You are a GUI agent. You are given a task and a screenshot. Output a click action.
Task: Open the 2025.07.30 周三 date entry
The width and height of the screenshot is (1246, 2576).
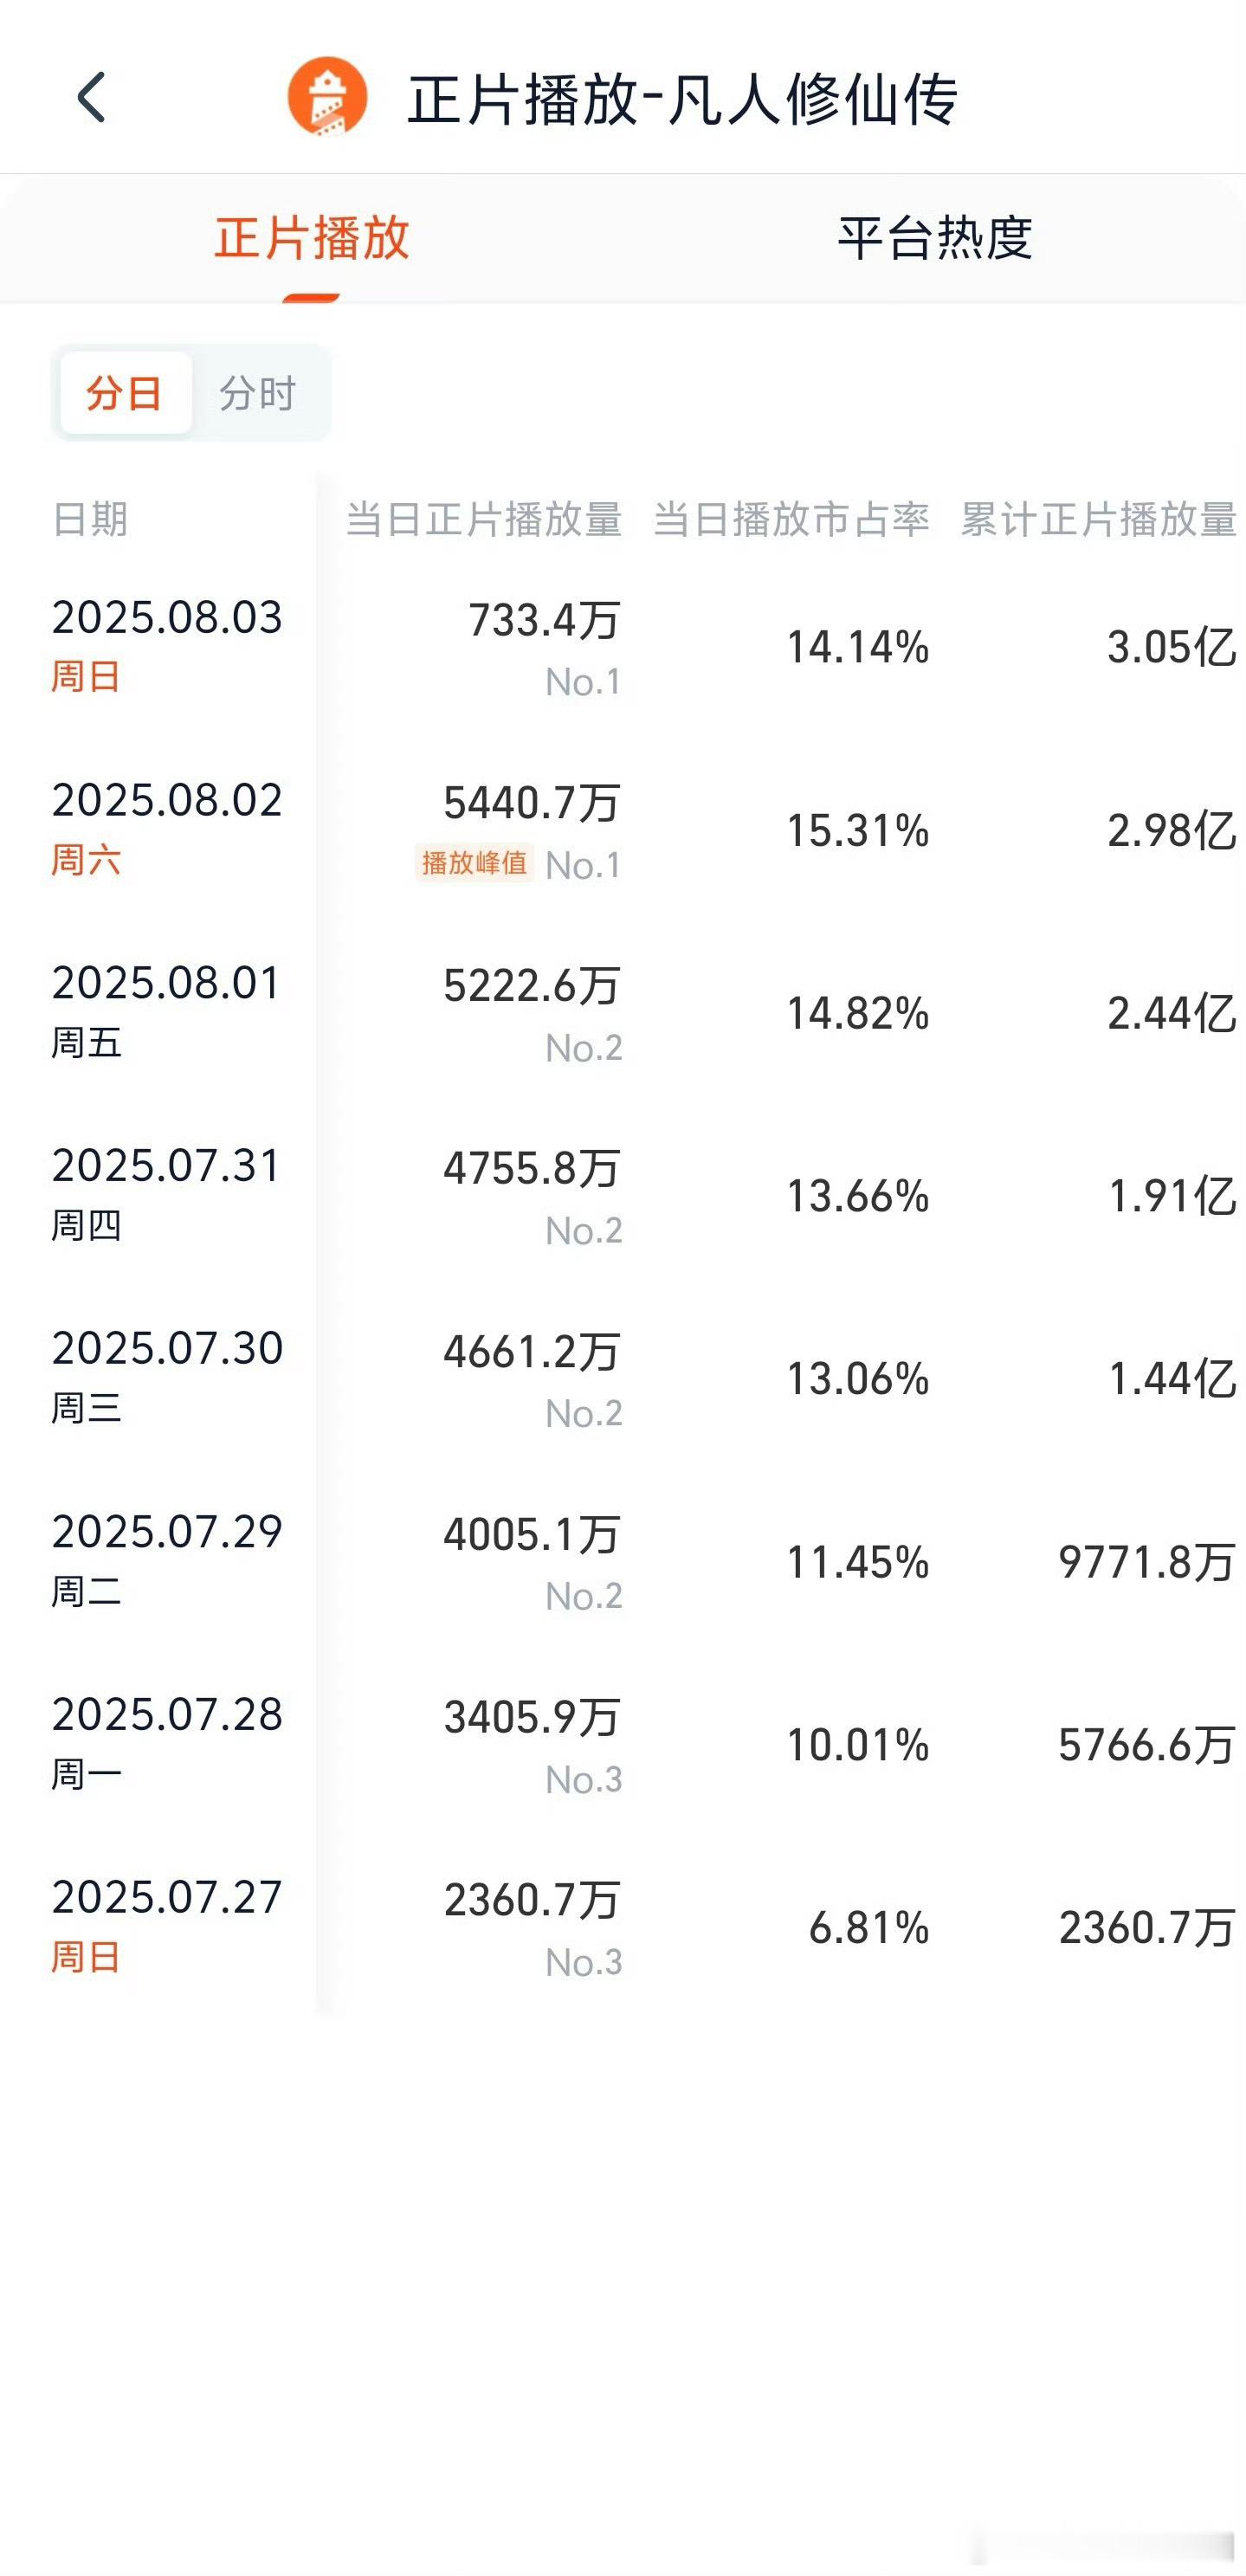tap(167, 1376)
